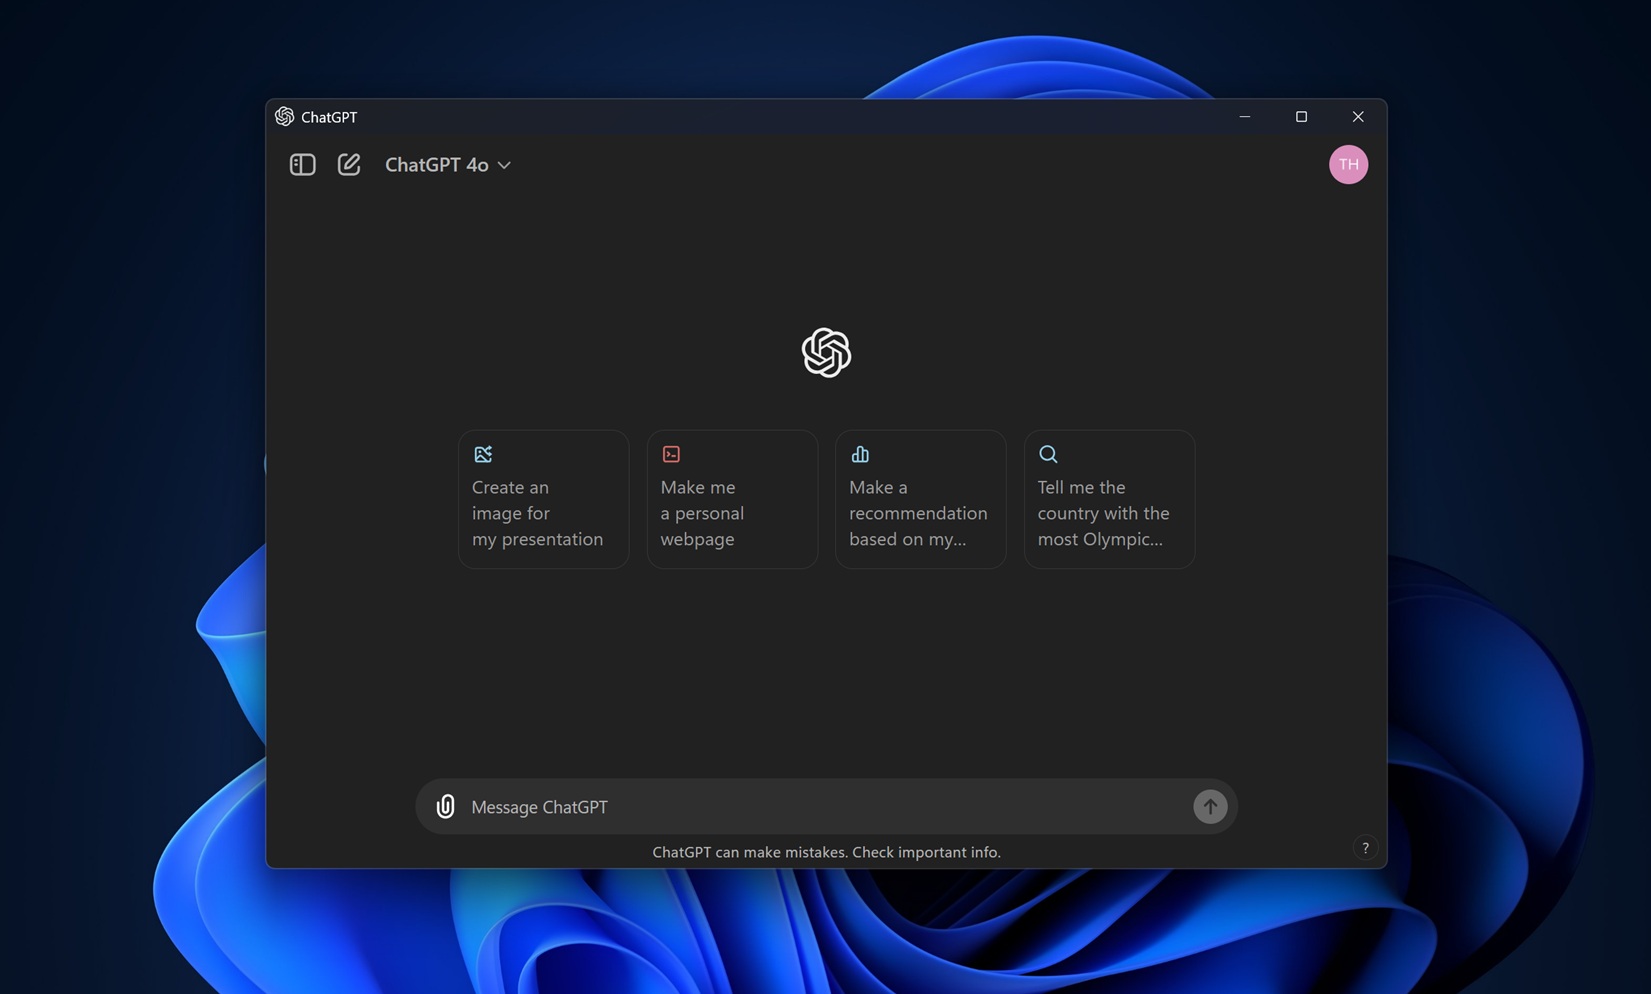
Task: Select the 'Make me a personal webpage' card
Action: tap(731, 512)
